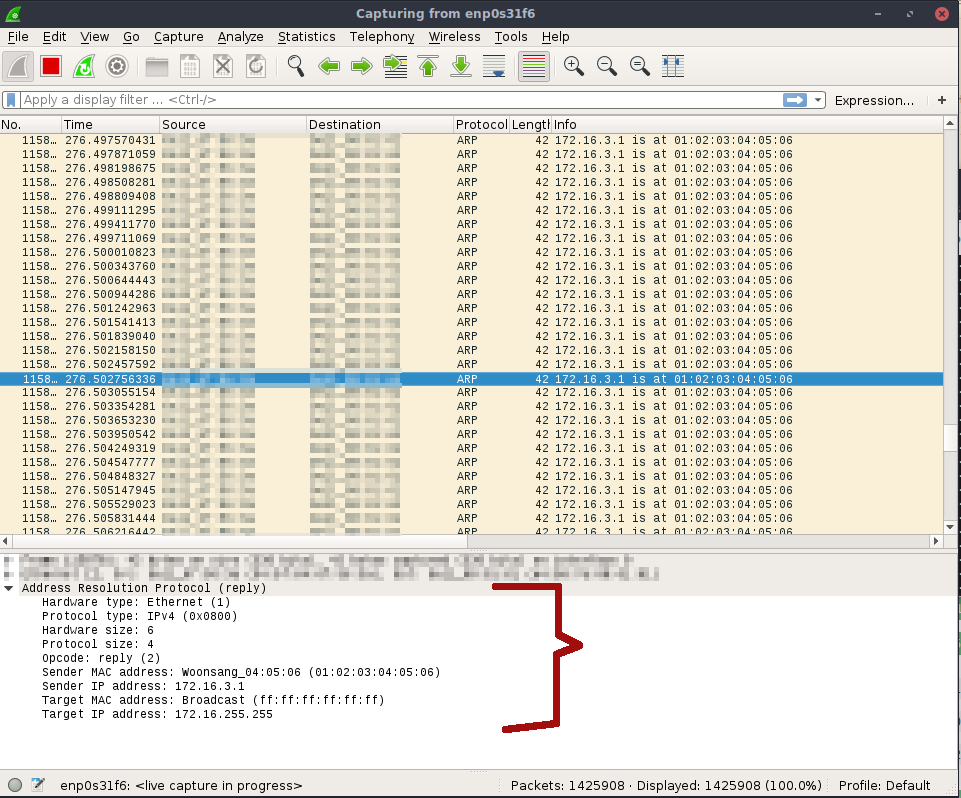Sort packets by the Time column header
The width and height of the screenshot is (961, 798).
tap(111, 124)
